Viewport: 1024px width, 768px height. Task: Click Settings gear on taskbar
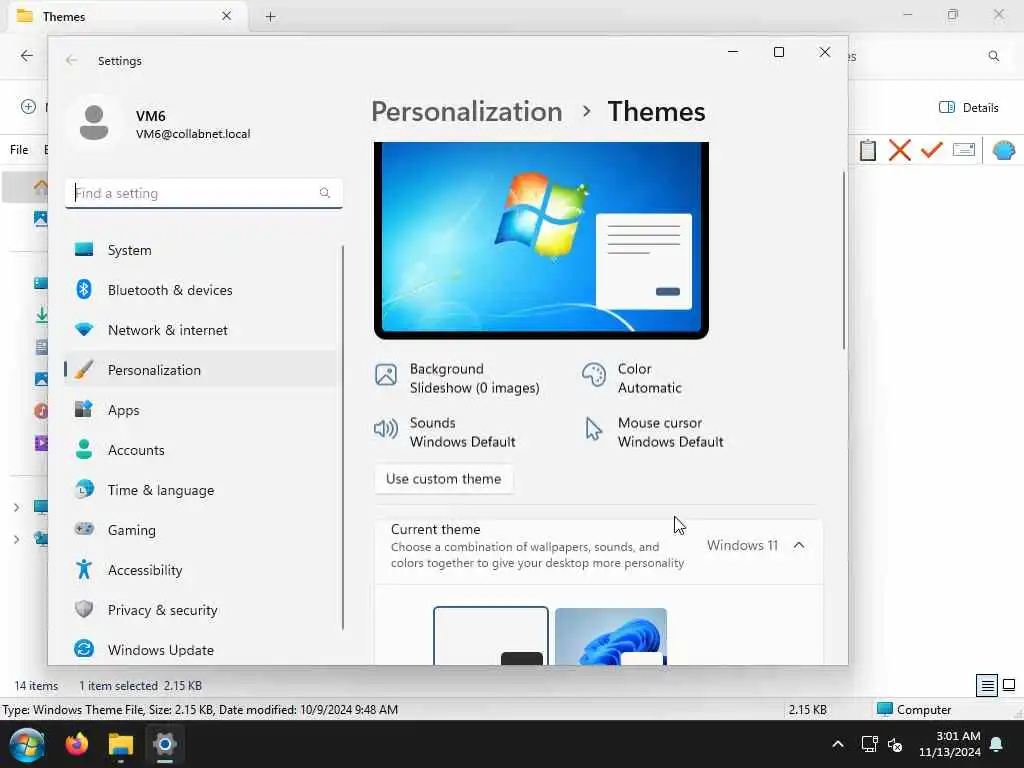point(165,744)
